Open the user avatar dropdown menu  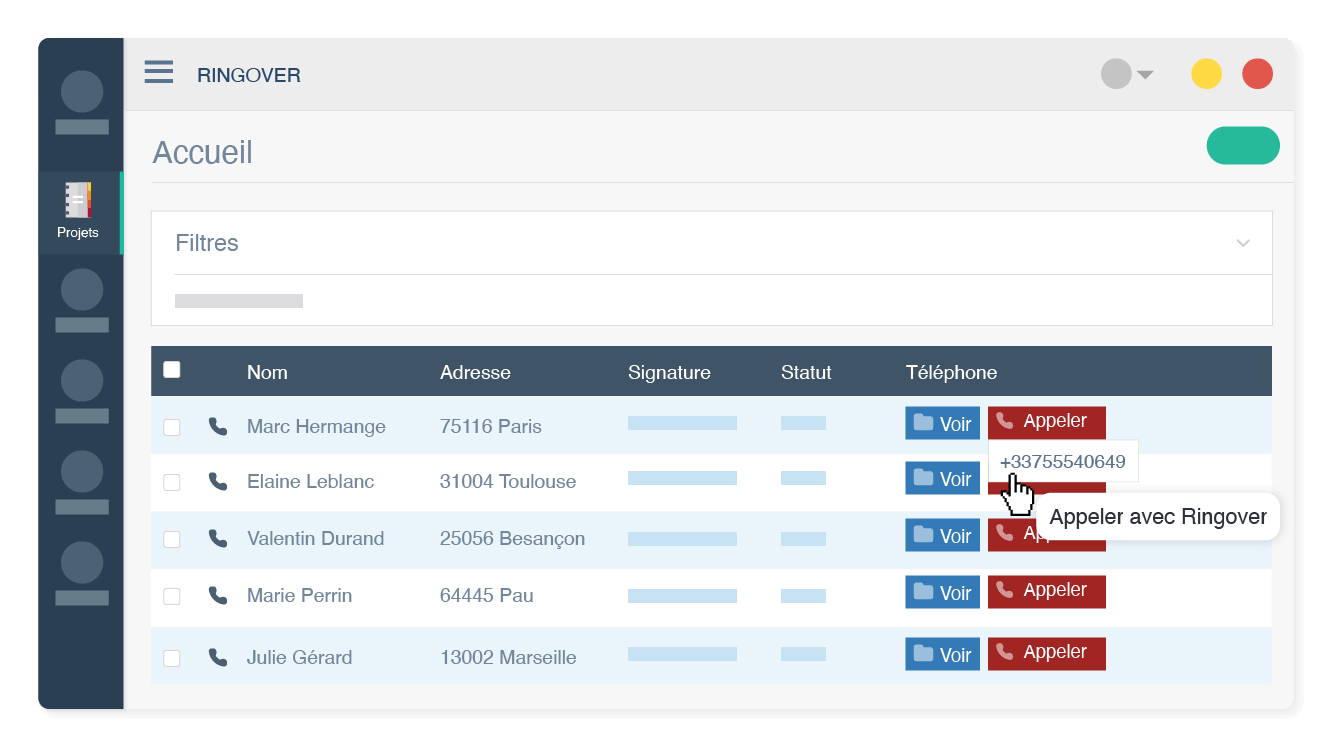pyautogui.click(x=1125, y=73)
